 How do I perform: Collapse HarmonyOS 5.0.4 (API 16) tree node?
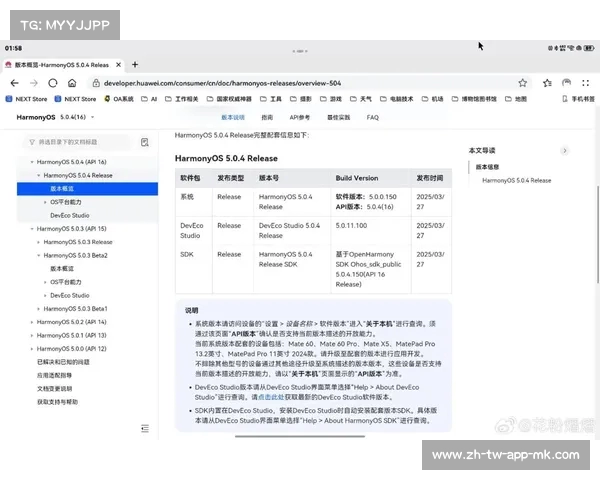point(32,162)
